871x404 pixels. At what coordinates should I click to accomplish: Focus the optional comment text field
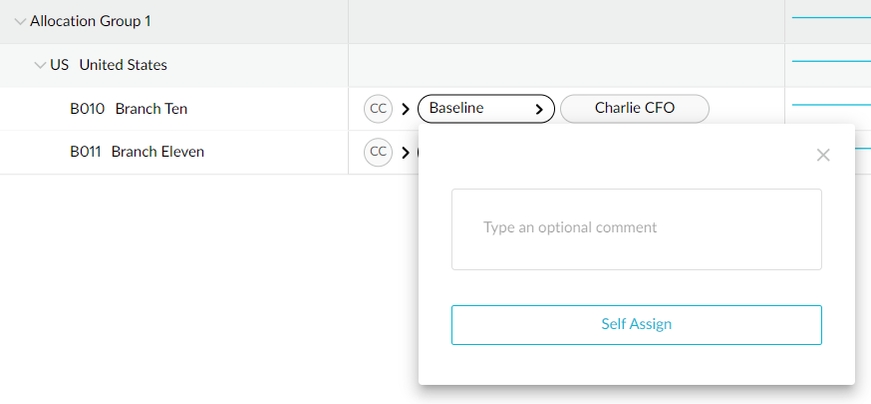pyautogui.click(x=636, y=229)
